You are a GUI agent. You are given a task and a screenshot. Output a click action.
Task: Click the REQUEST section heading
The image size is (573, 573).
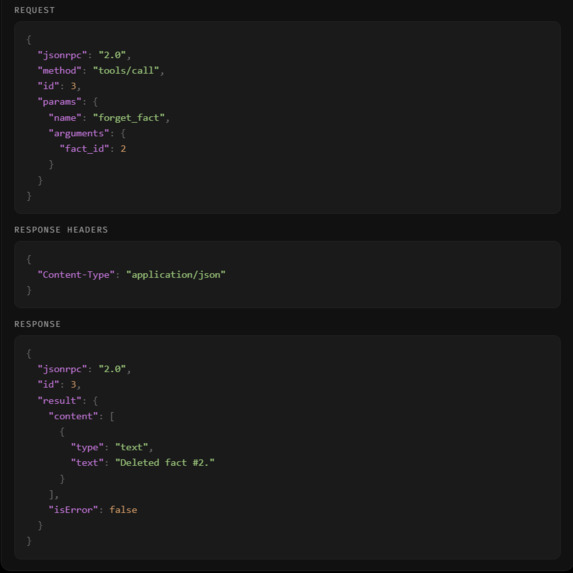(34, 10)
